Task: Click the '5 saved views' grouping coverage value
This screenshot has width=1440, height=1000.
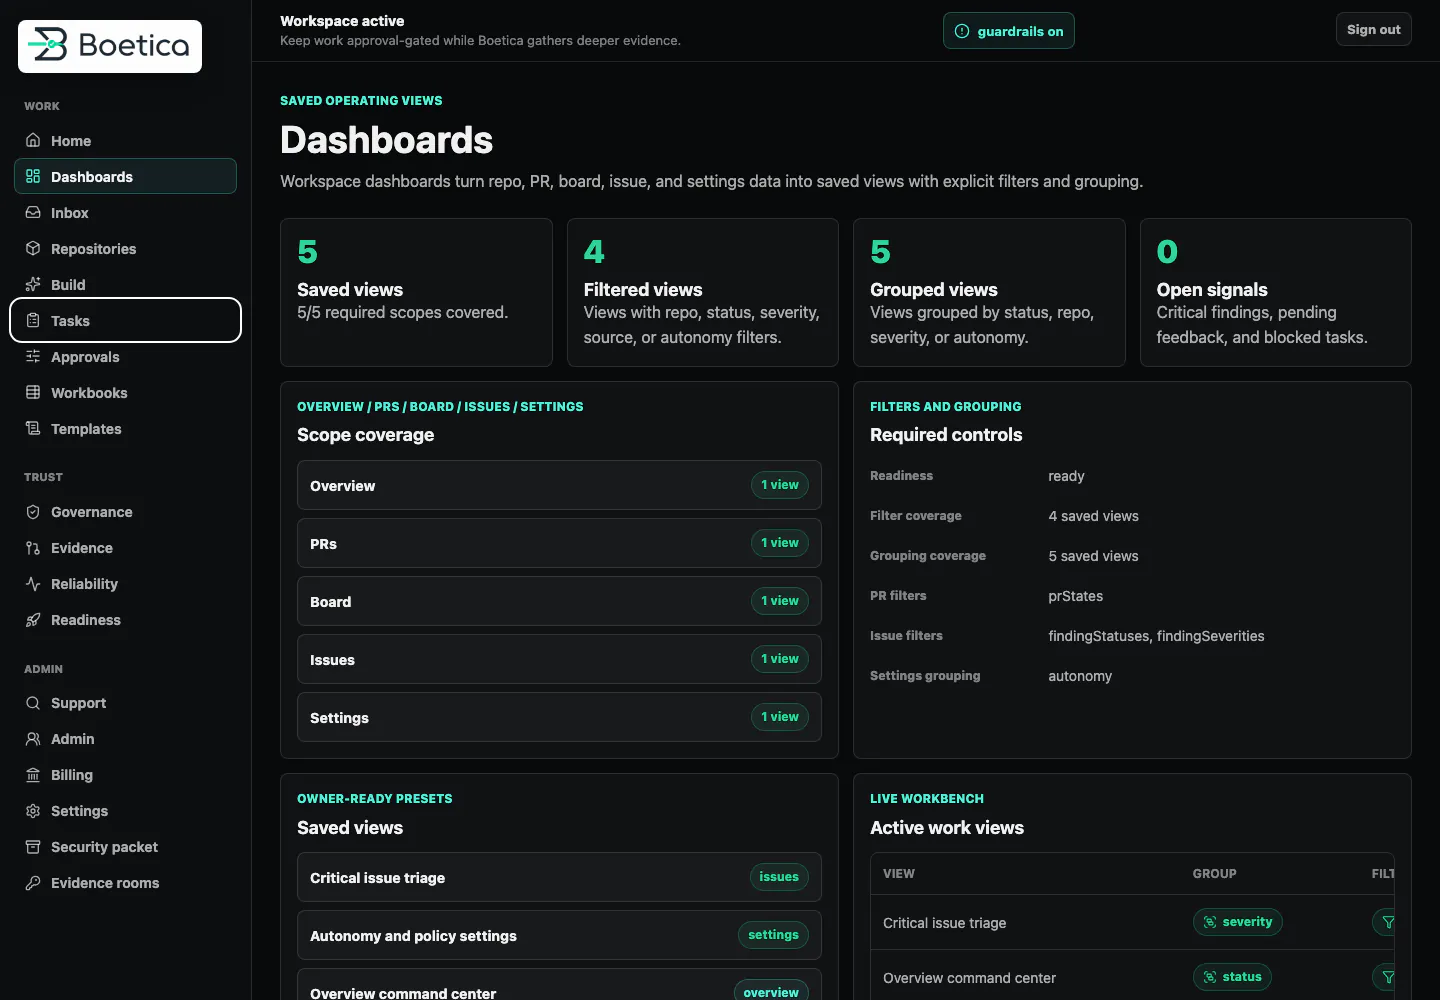Action: (1093, 556)
